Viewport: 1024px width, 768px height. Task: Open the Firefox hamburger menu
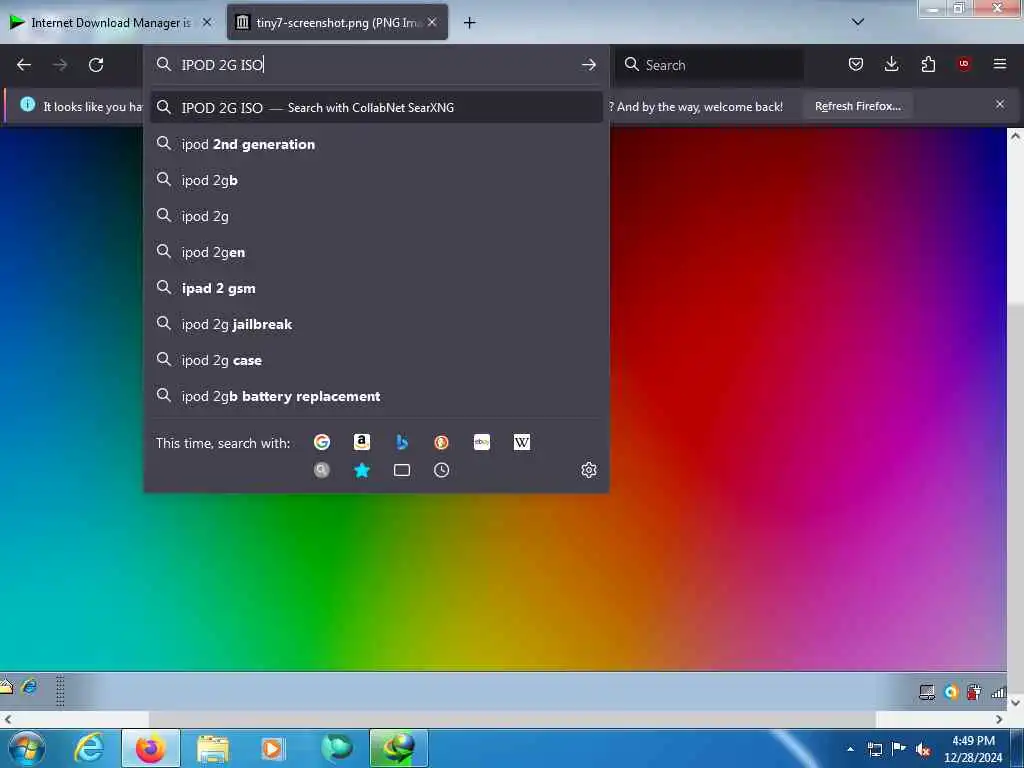(x=1000, y=64)
